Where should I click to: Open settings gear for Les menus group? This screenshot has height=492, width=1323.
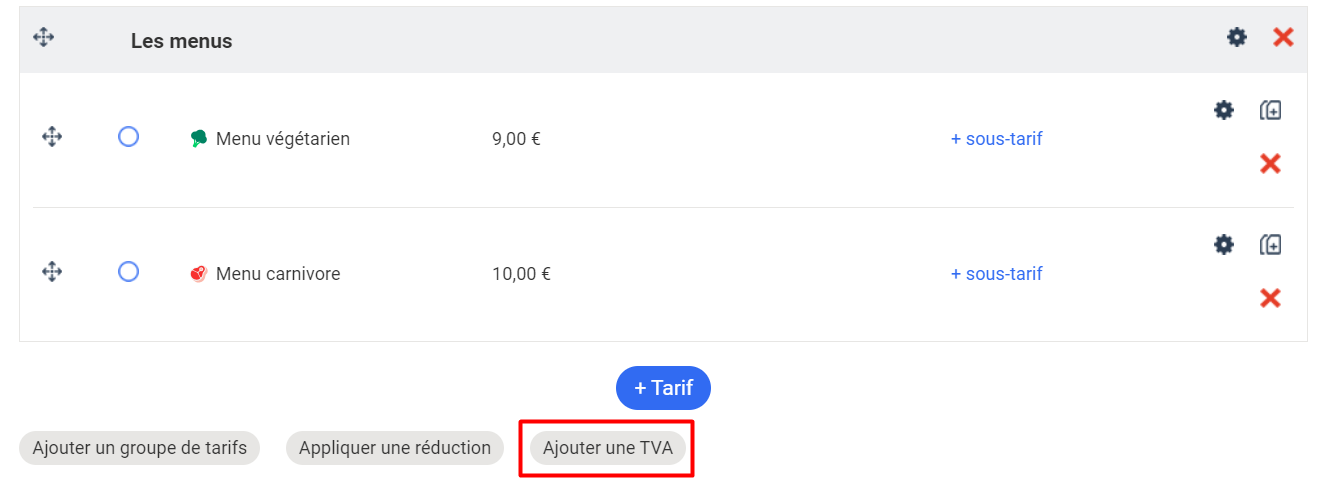(1237, 37)
